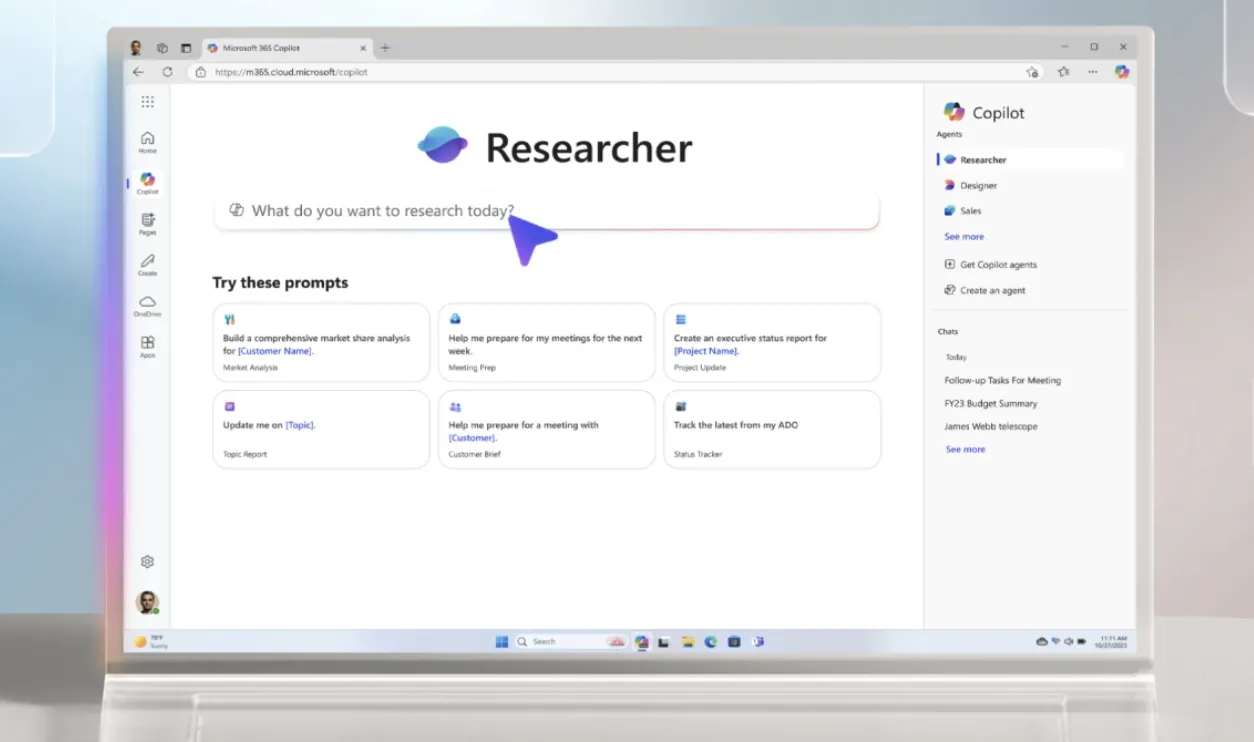Open the Windows Start button

[502, 642]
